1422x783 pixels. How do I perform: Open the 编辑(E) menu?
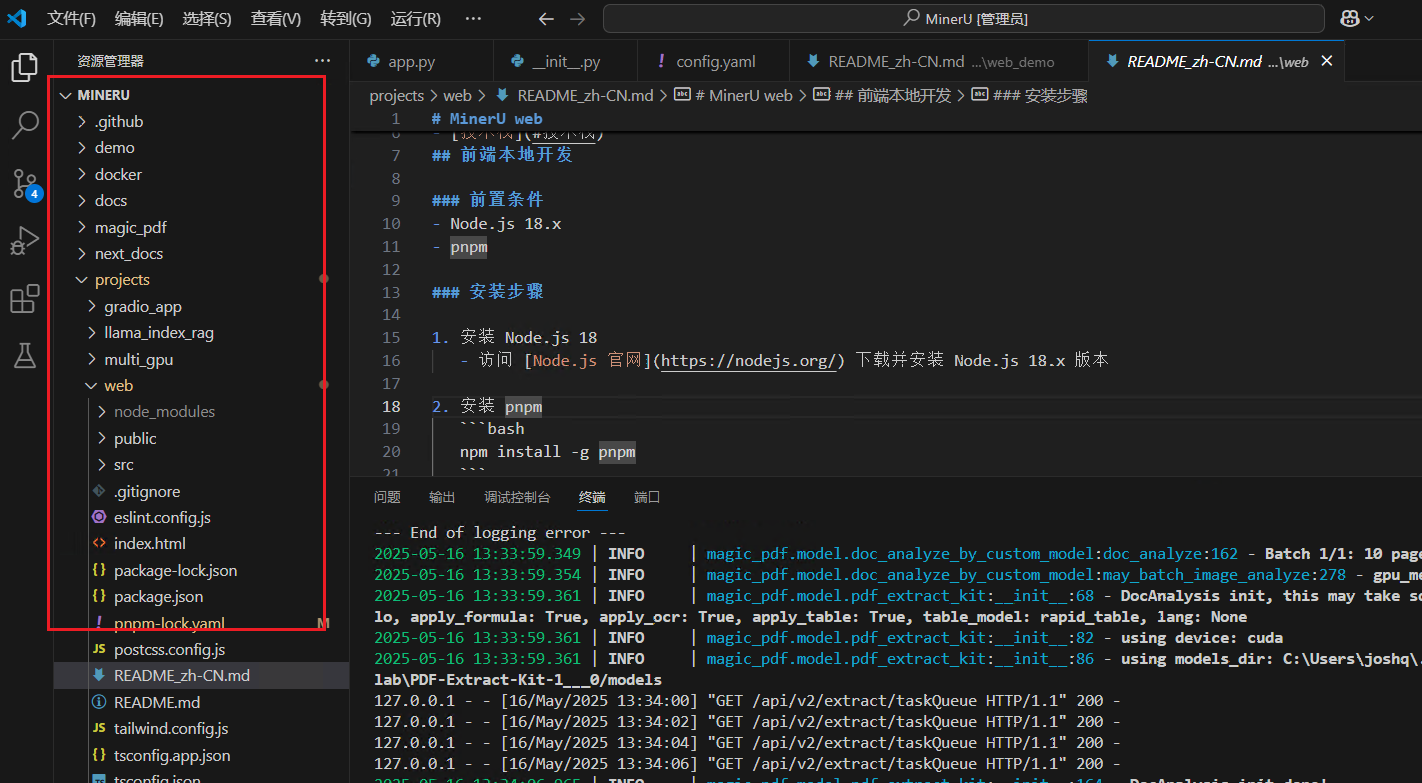point(139,18)
